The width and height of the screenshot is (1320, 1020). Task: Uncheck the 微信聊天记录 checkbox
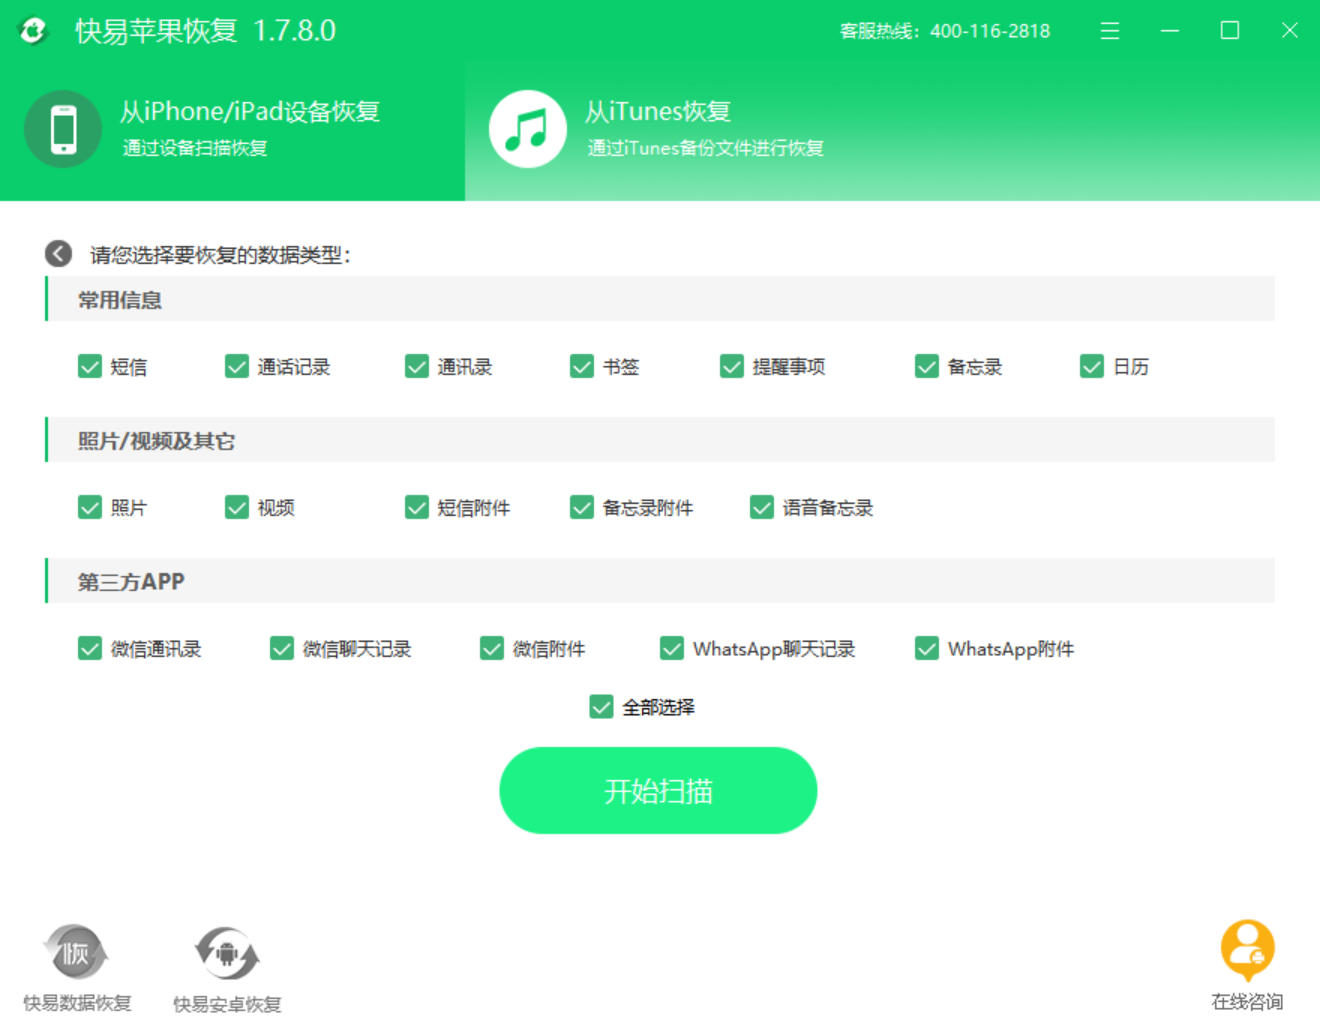(281, 648)
